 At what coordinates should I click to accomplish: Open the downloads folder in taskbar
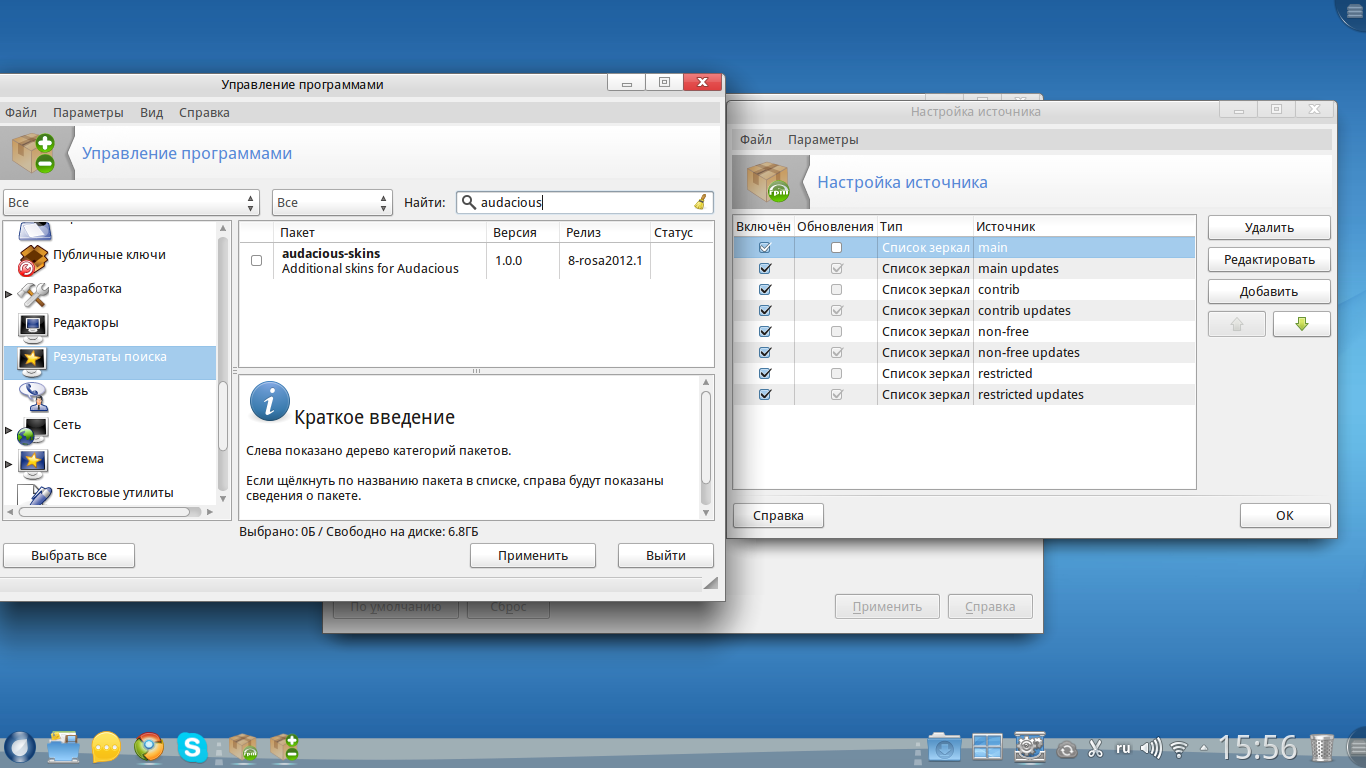pyautogui.click(x=944, y=747)
